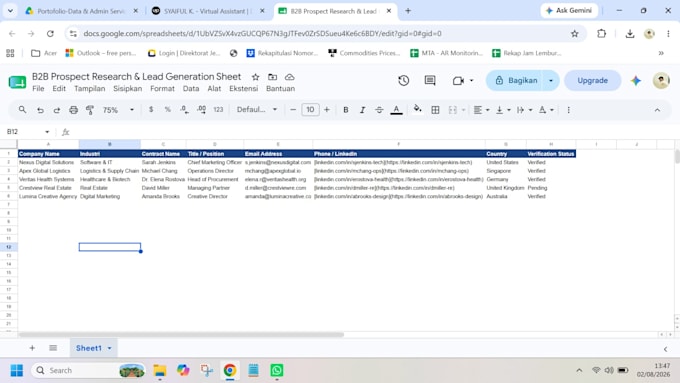Open the Edit menu
This screenshot has width=680, height=383.
point(59,88)
